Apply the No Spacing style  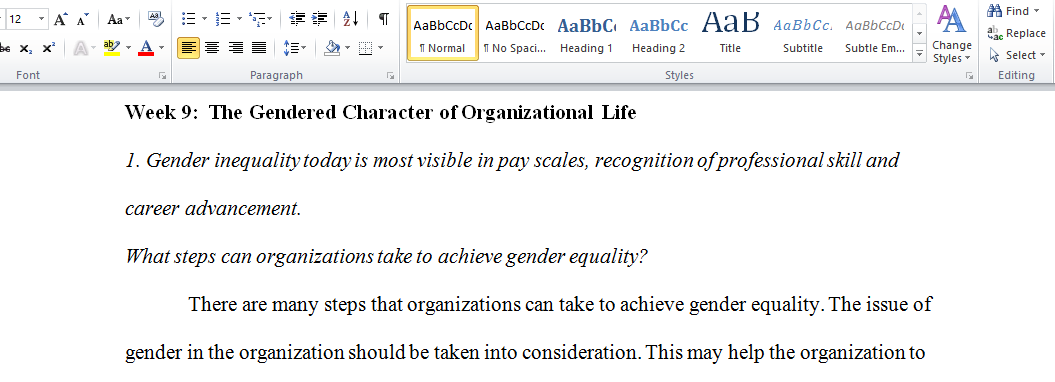[x=515, y=33]
